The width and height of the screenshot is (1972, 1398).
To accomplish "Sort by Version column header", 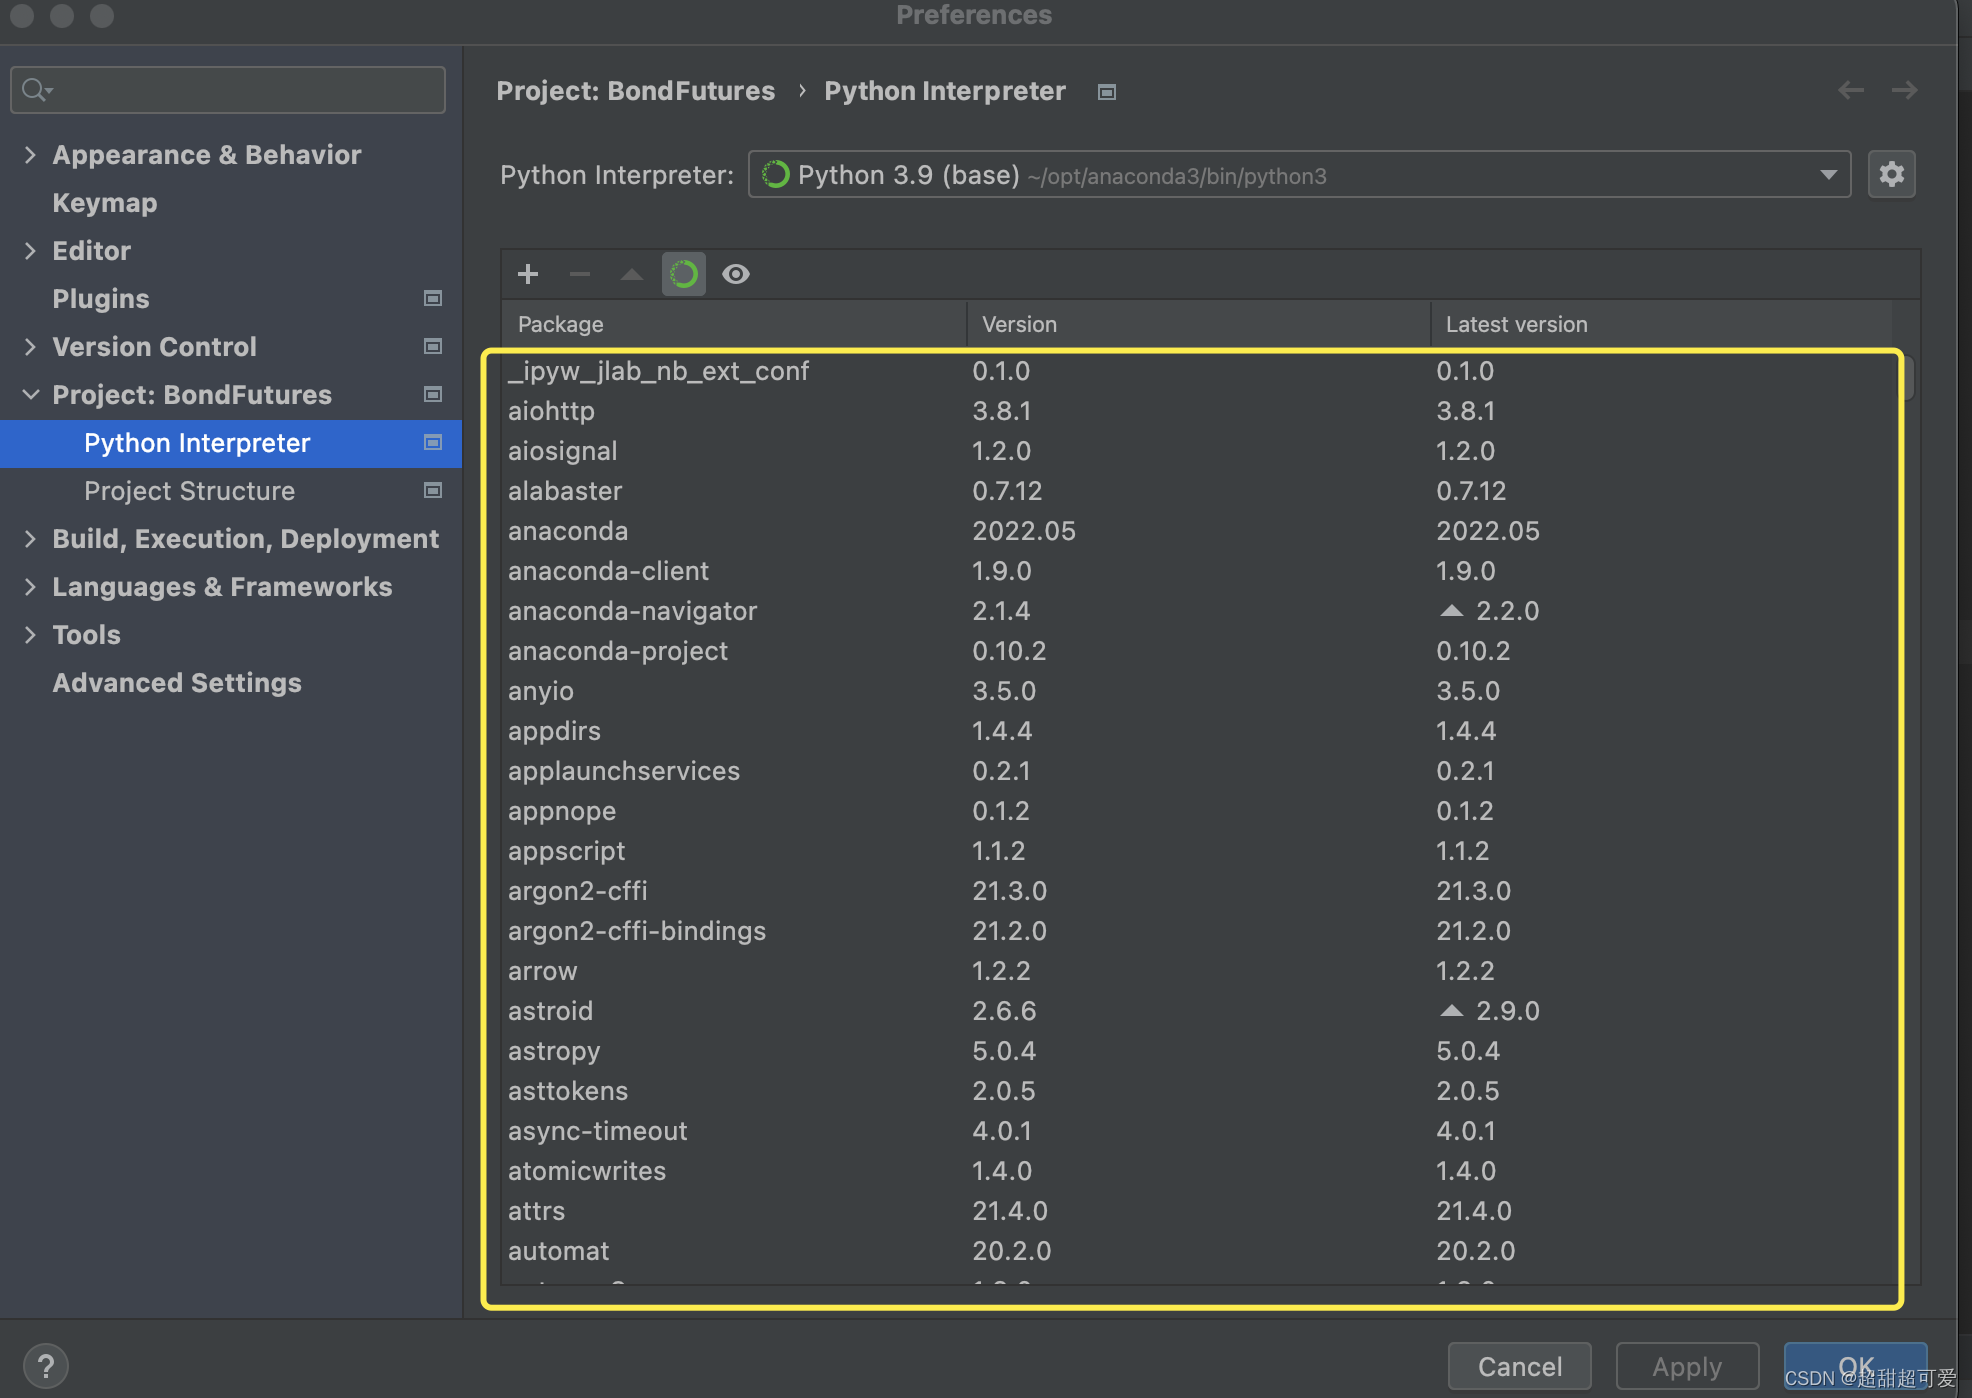I will (1198, 324).
